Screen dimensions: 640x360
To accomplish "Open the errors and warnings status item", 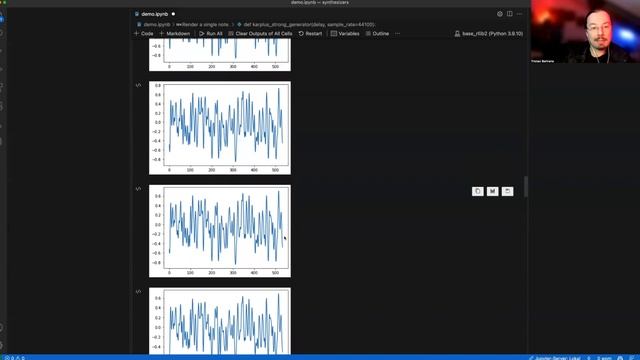I will click(14, 358).
